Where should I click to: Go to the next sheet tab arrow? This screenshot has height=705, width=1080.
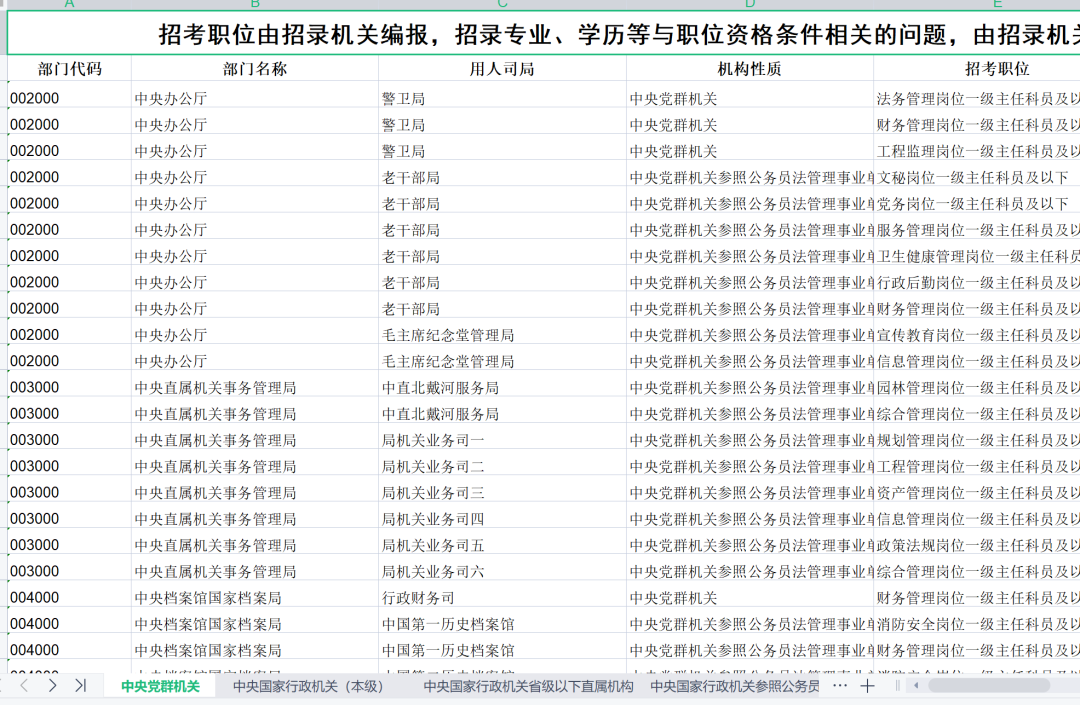tap(52, 686)
